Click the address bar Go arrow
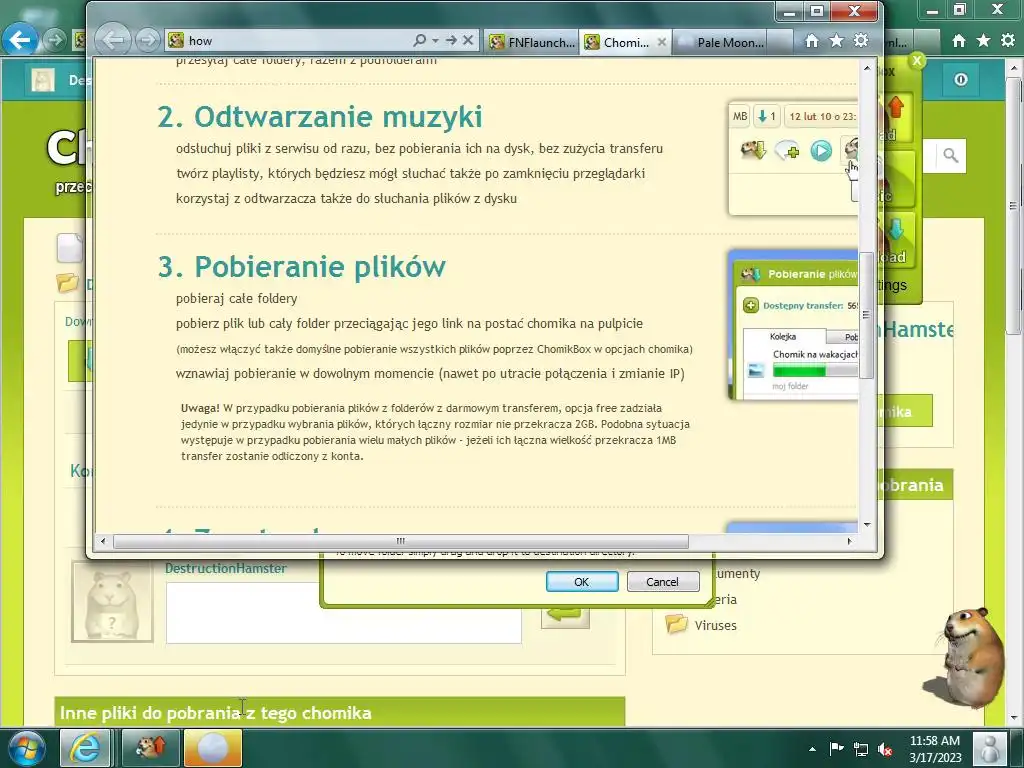Viewport: 1024px width, 768px height. [451, 40]
